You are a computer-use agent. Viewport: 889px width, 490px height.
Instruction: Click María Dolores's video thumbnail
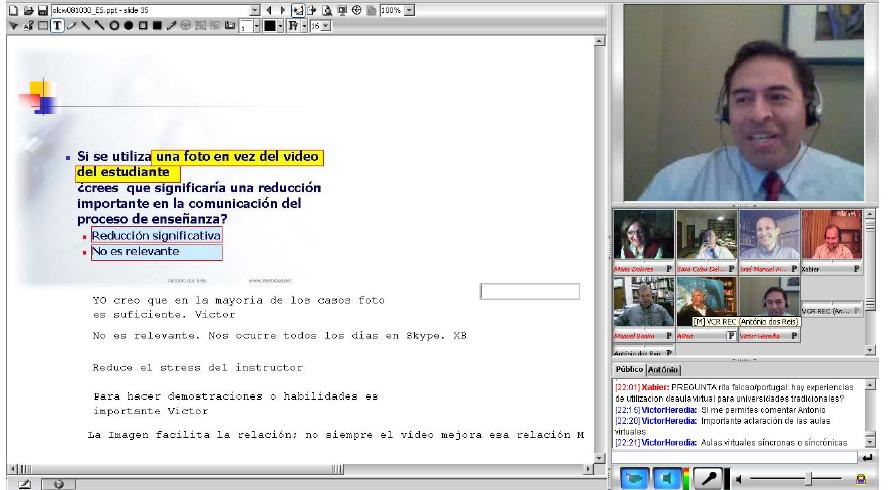pyautogui.click(x=644, y=235)
